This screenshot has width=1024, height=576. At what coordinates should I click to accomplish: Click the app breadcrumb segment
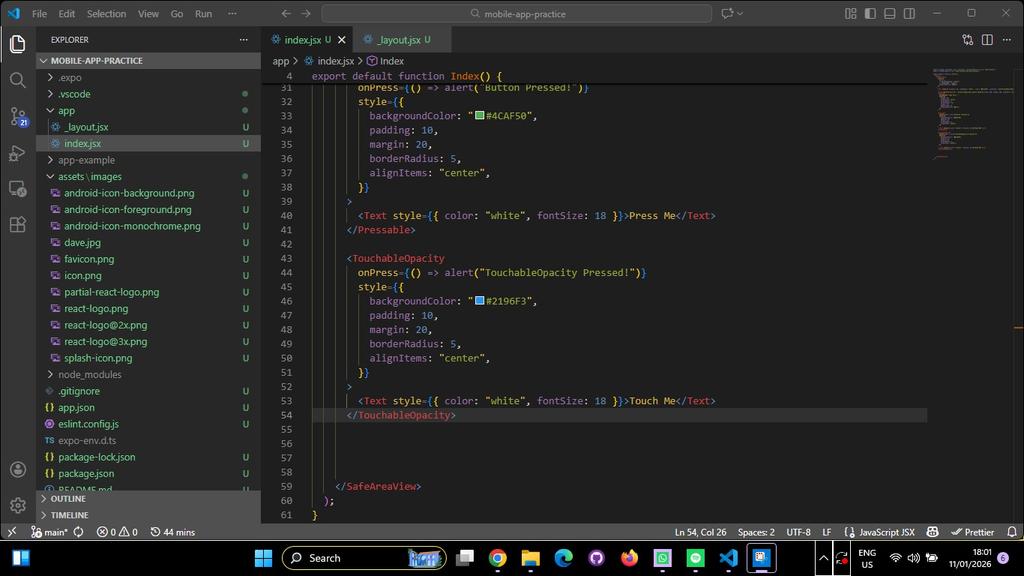click(281, 61)
